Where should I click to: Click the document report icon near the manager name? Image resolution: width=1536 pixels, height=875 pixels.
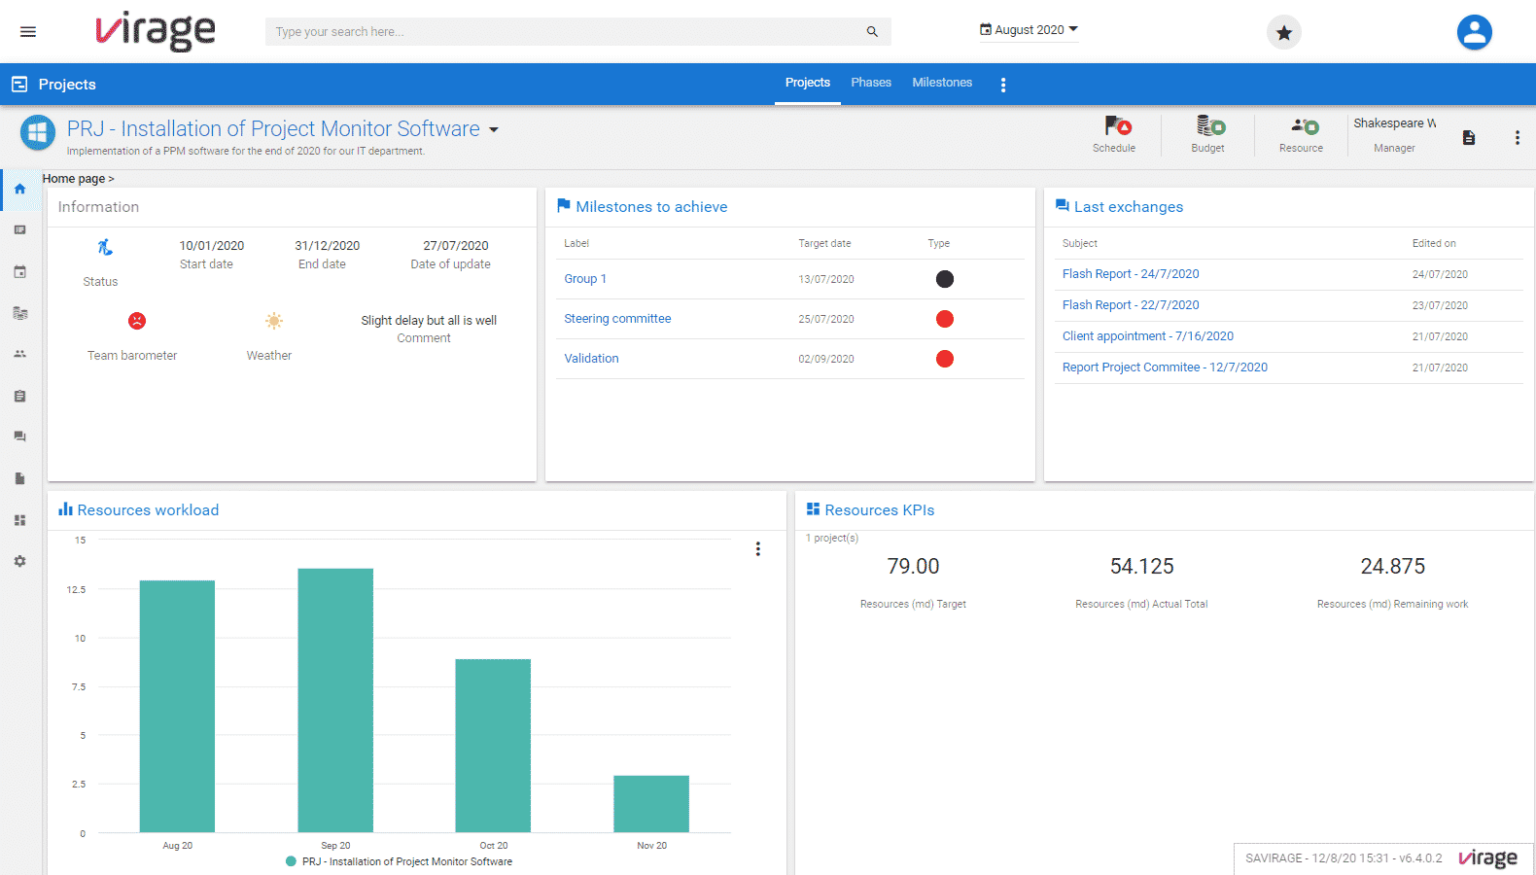1468,136
